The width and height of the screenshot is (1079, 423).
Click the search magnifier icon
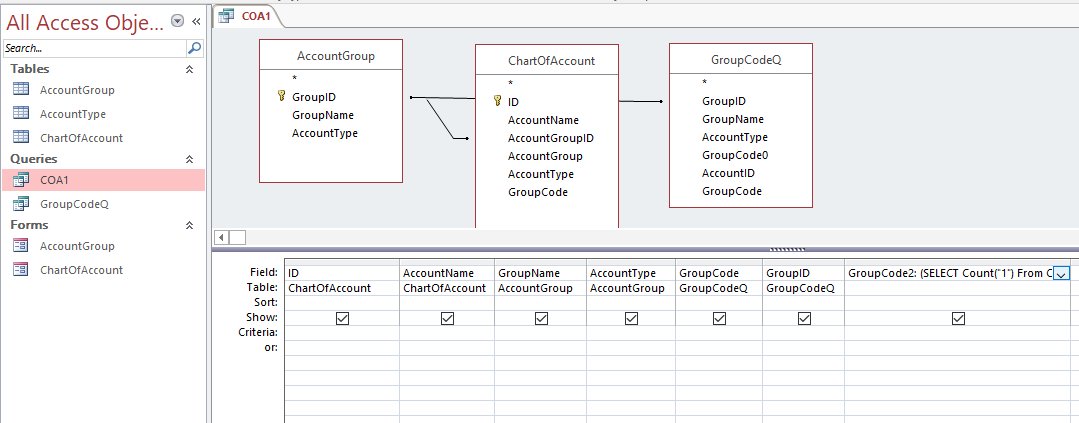click(195, 47)
